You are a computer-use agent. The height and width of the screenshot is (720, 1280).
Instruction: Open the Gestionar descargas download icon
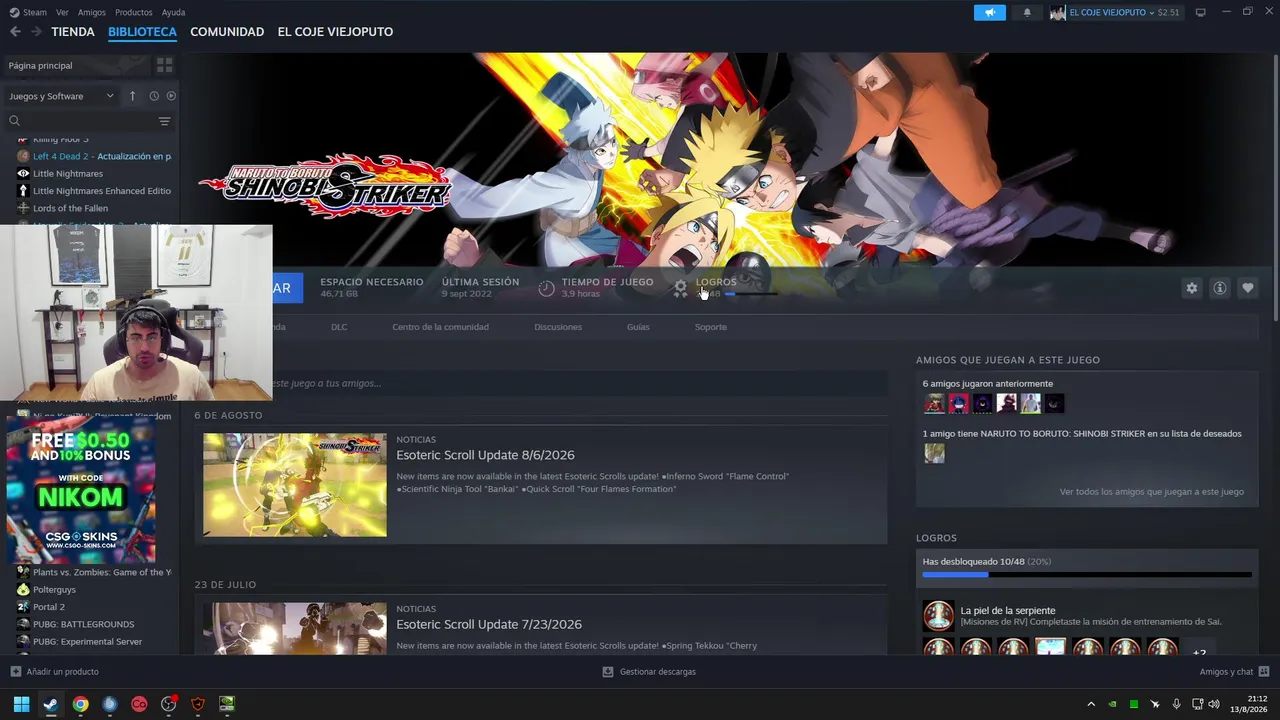click(x=607, y=672)
